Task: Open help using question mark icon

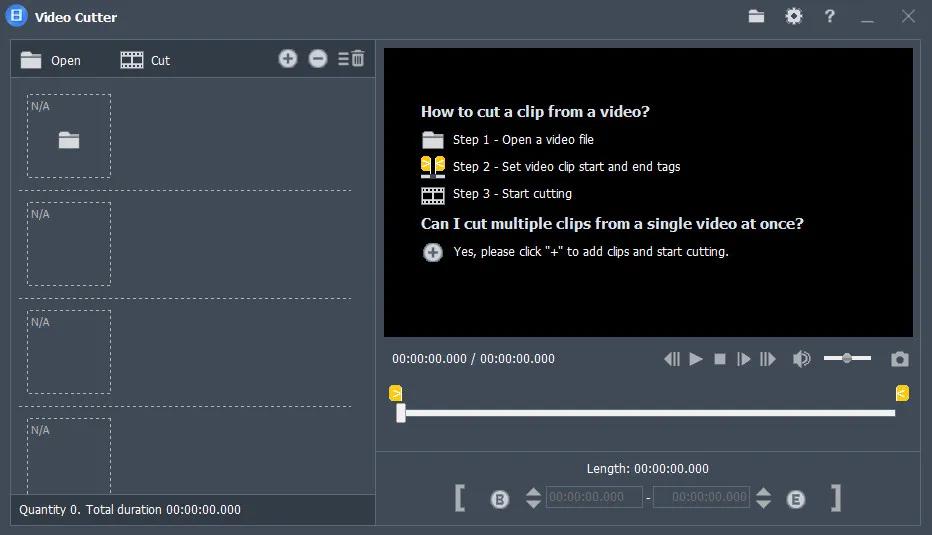Action: click(829, 16)
